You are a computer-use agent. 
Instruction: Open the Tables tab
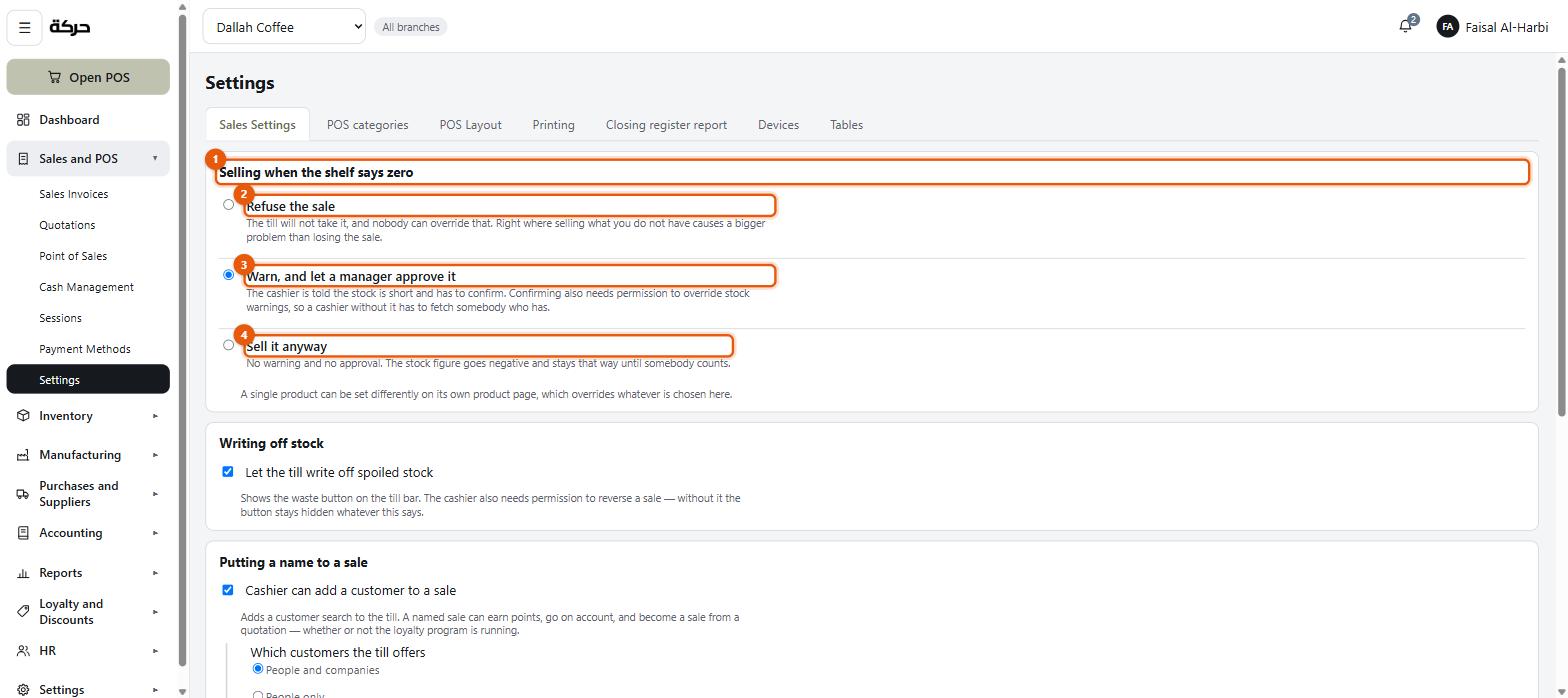(x=846, y=125)
